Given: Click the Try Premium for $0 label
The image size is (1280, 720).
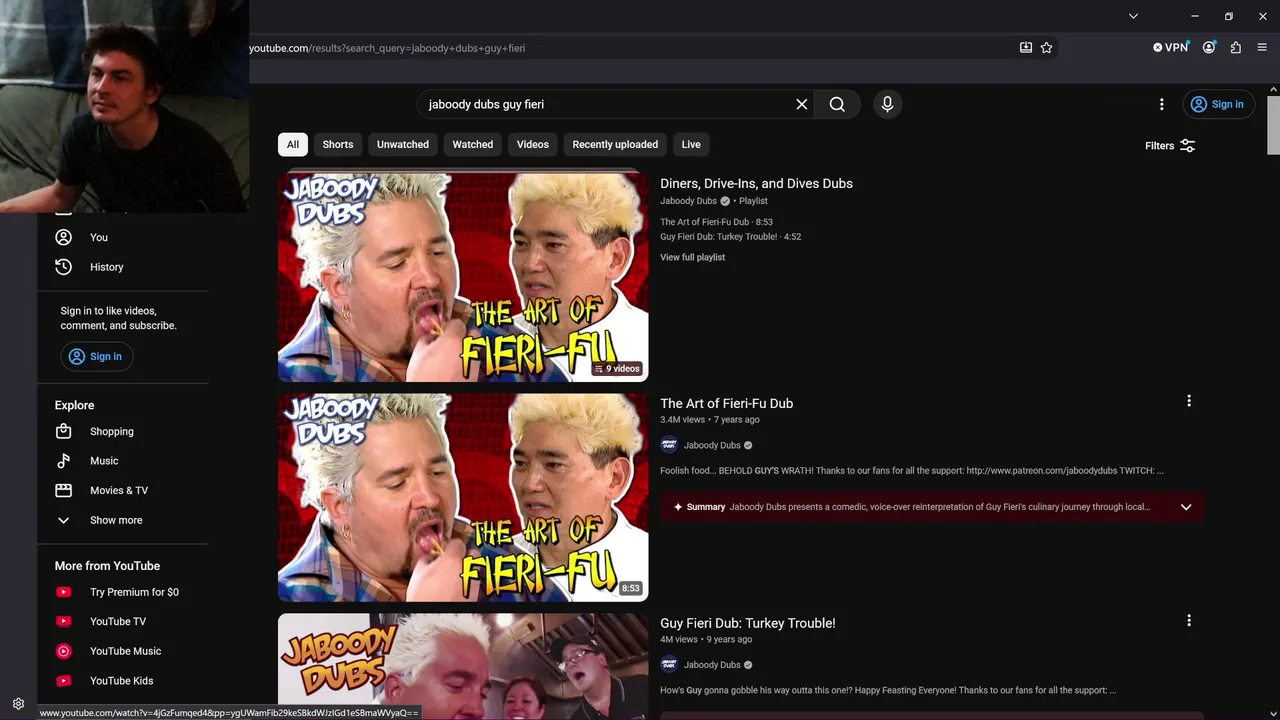Looking at the screenshot, I should pos(134,592).
